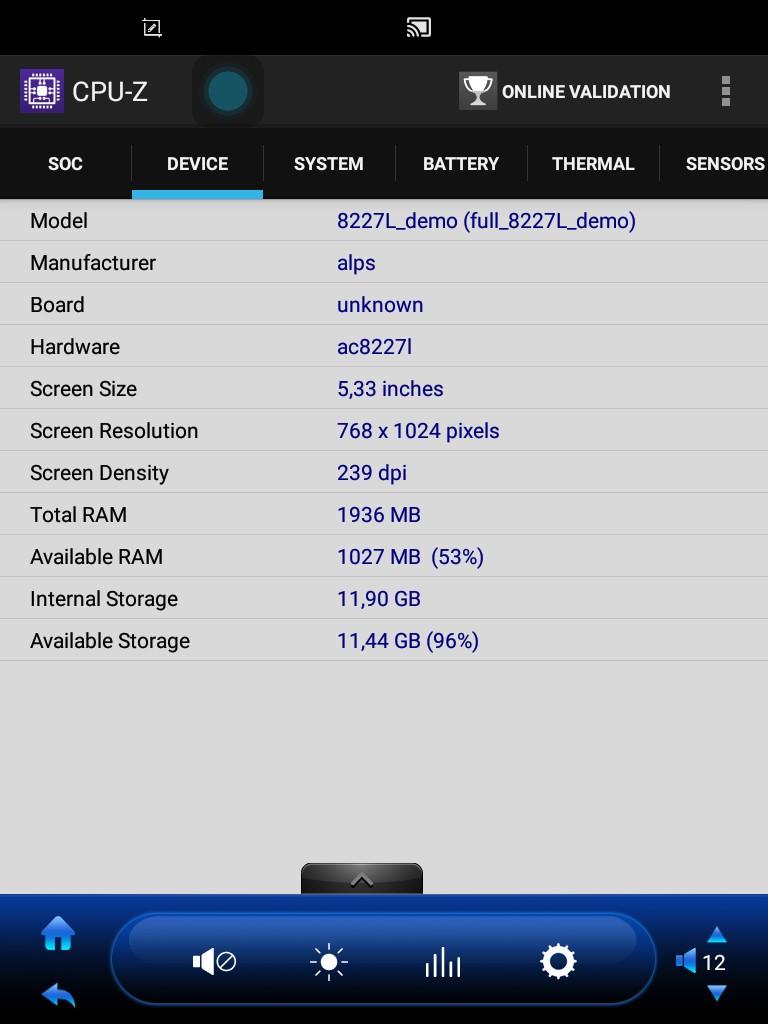Click the volume level number 12

[714, 963]
